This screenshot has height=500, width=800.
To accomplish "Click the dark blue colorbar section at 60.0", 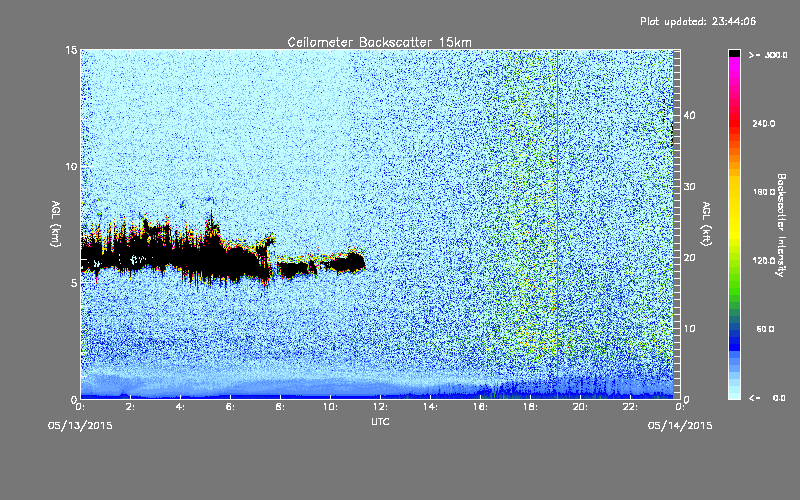I will [x=734, y=329].
